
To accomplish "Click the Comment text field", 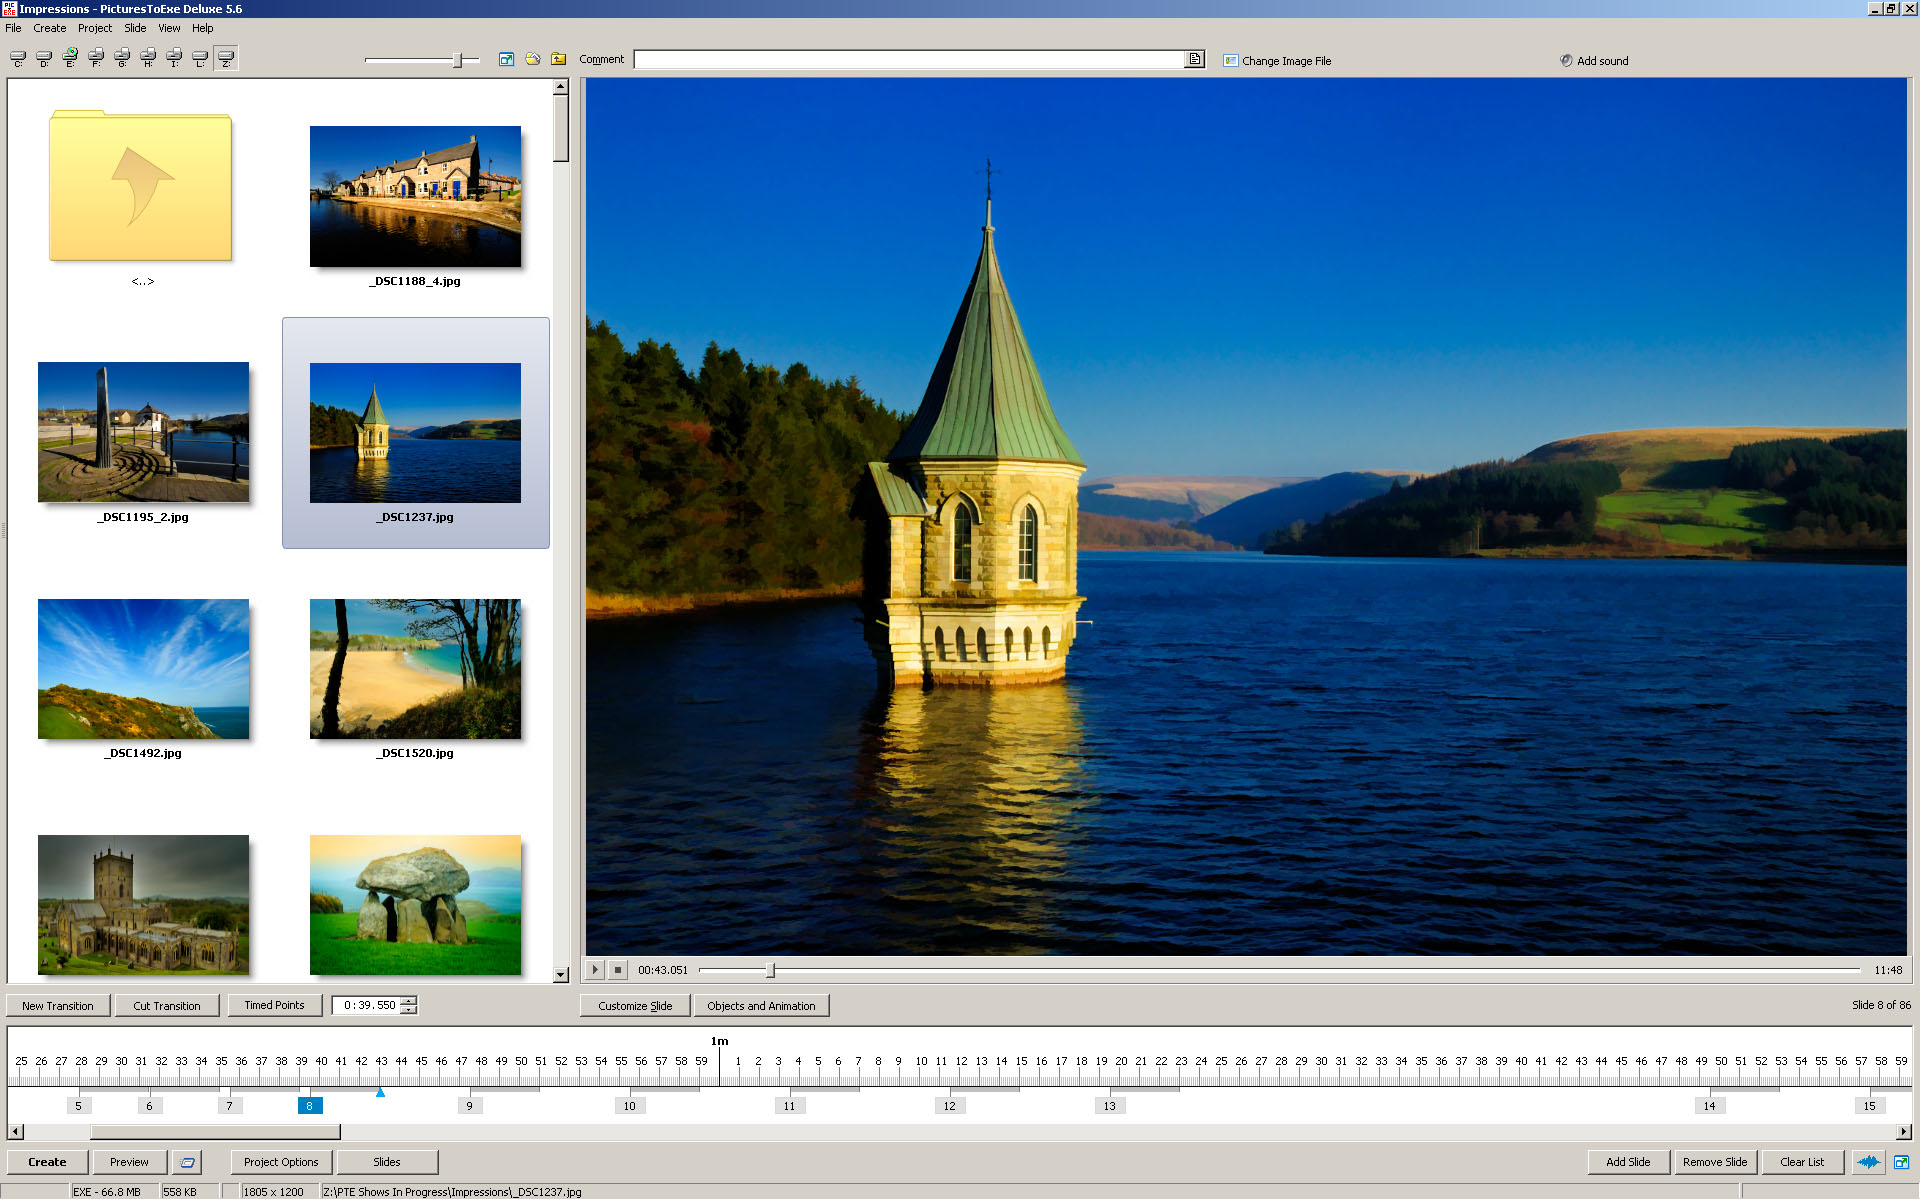I will 908,60.
